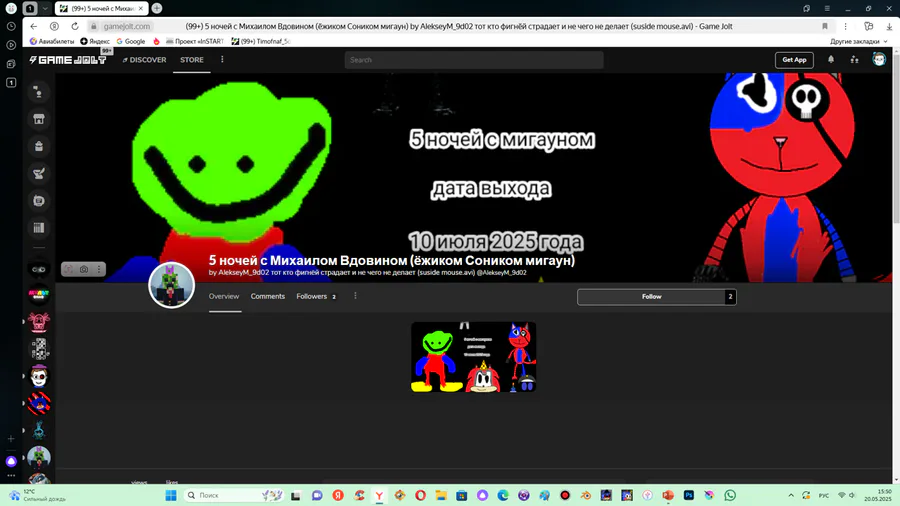Screen dimensions: 900x506
Task: Open the Яндекс bookmark
Action: tap(95, 41)
